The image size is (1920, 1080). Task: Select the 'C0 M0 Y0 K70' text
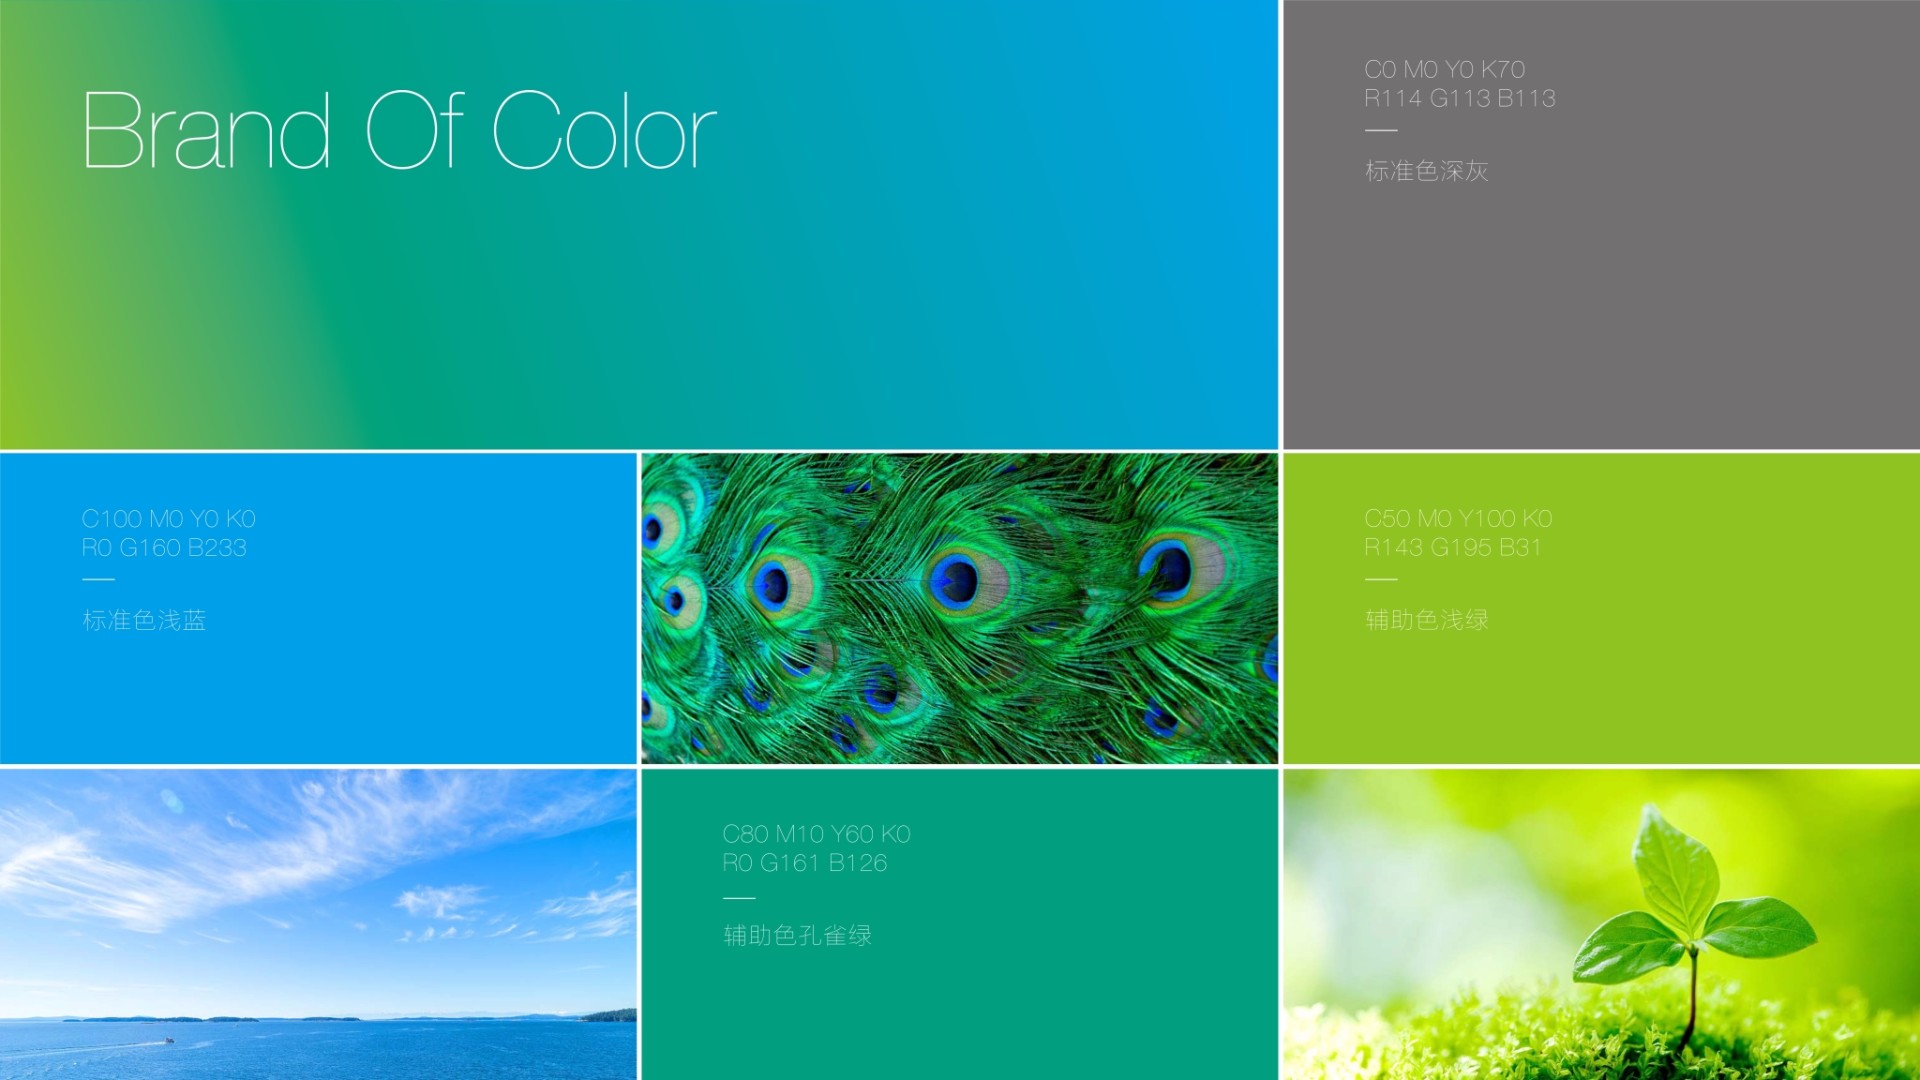coord(1445,69)
